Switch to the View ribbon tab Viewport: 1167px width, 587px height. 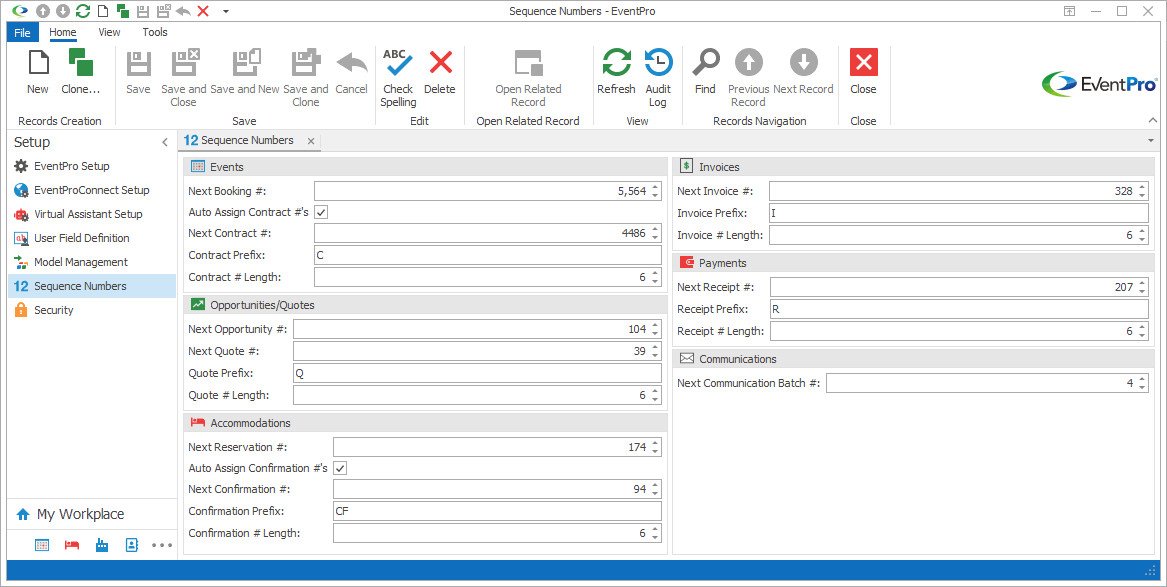tap(109, 32)
